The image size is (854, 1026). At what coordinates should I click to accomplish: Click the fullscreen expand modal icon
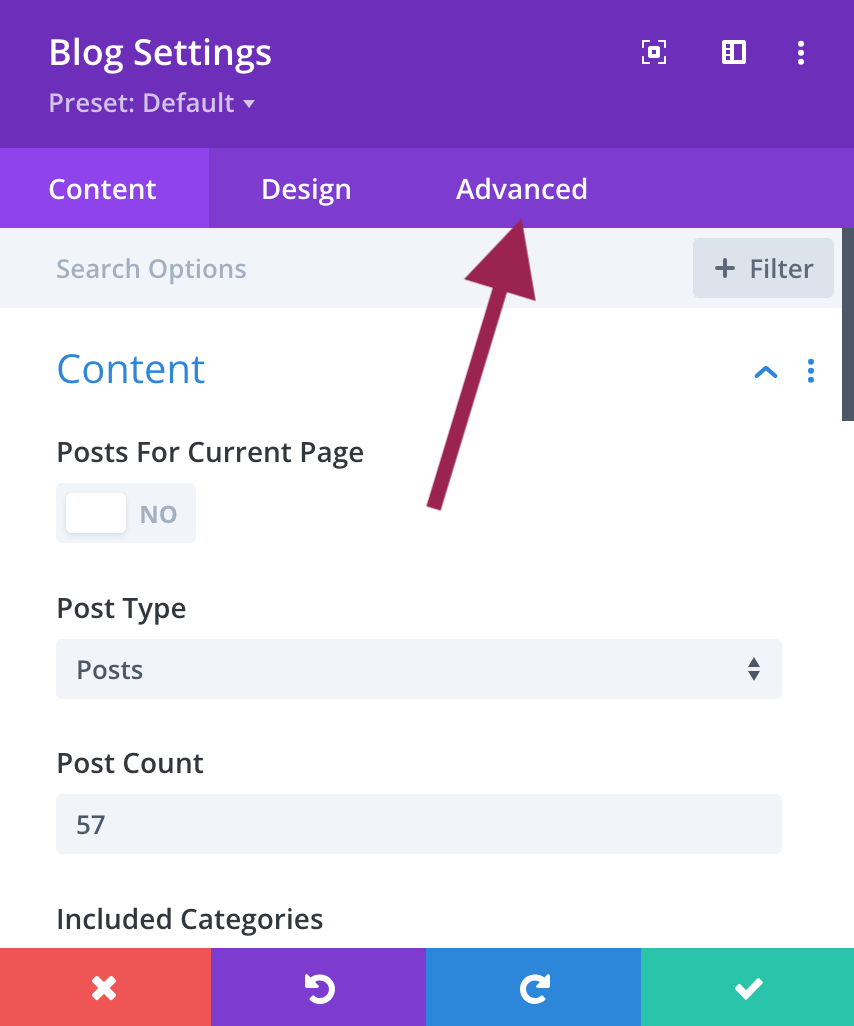click(654, 53)
